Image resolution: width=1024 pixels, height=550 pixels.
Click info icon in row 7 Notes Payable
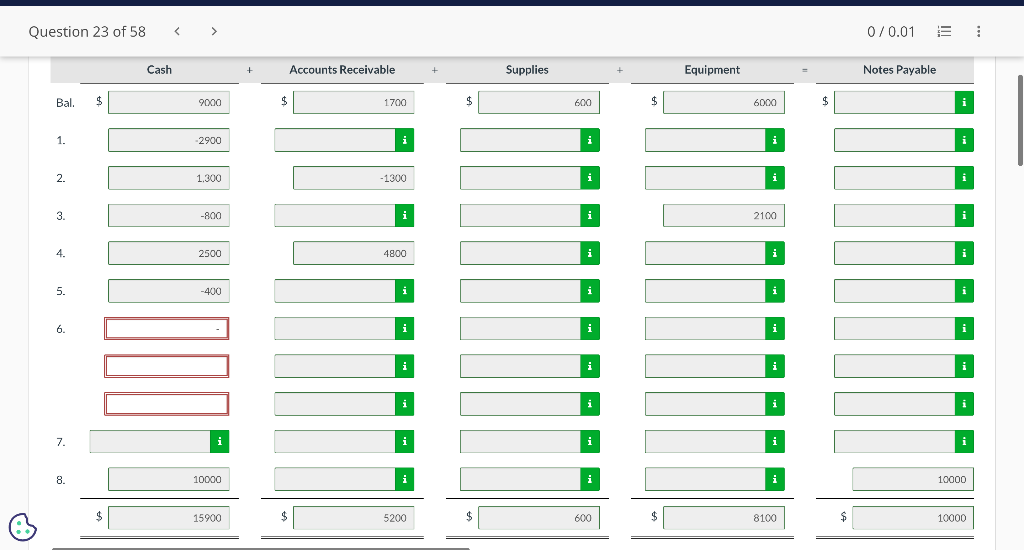[964, 442]
